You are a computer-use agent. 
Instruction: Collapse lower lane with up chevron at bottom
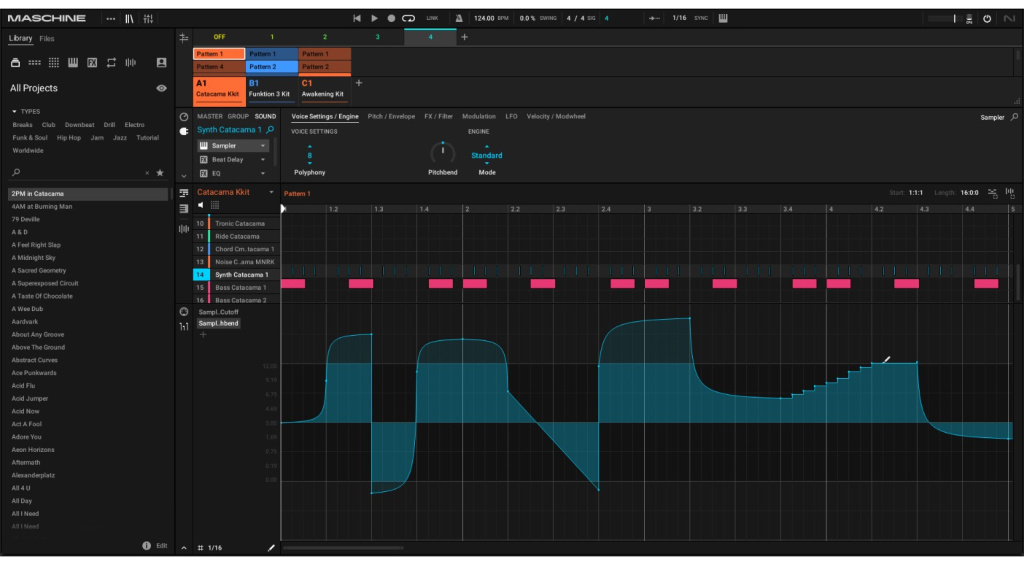click(184, 548)
